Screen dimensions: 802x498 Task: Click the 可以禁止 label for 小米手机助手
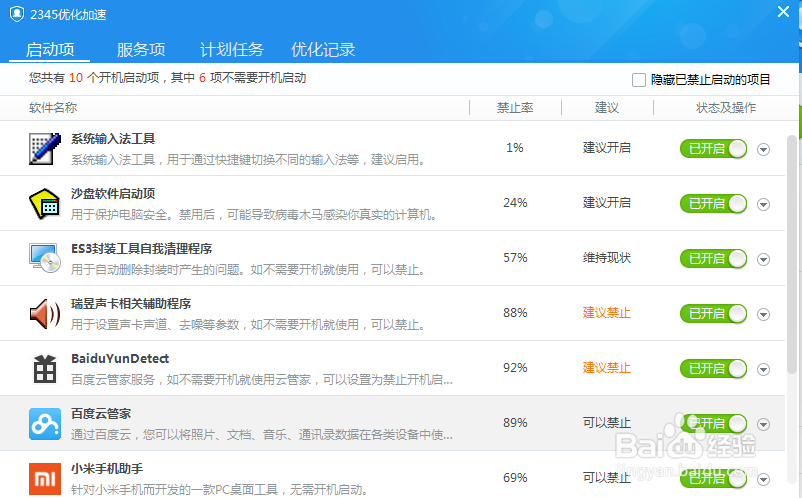(607, 478)
